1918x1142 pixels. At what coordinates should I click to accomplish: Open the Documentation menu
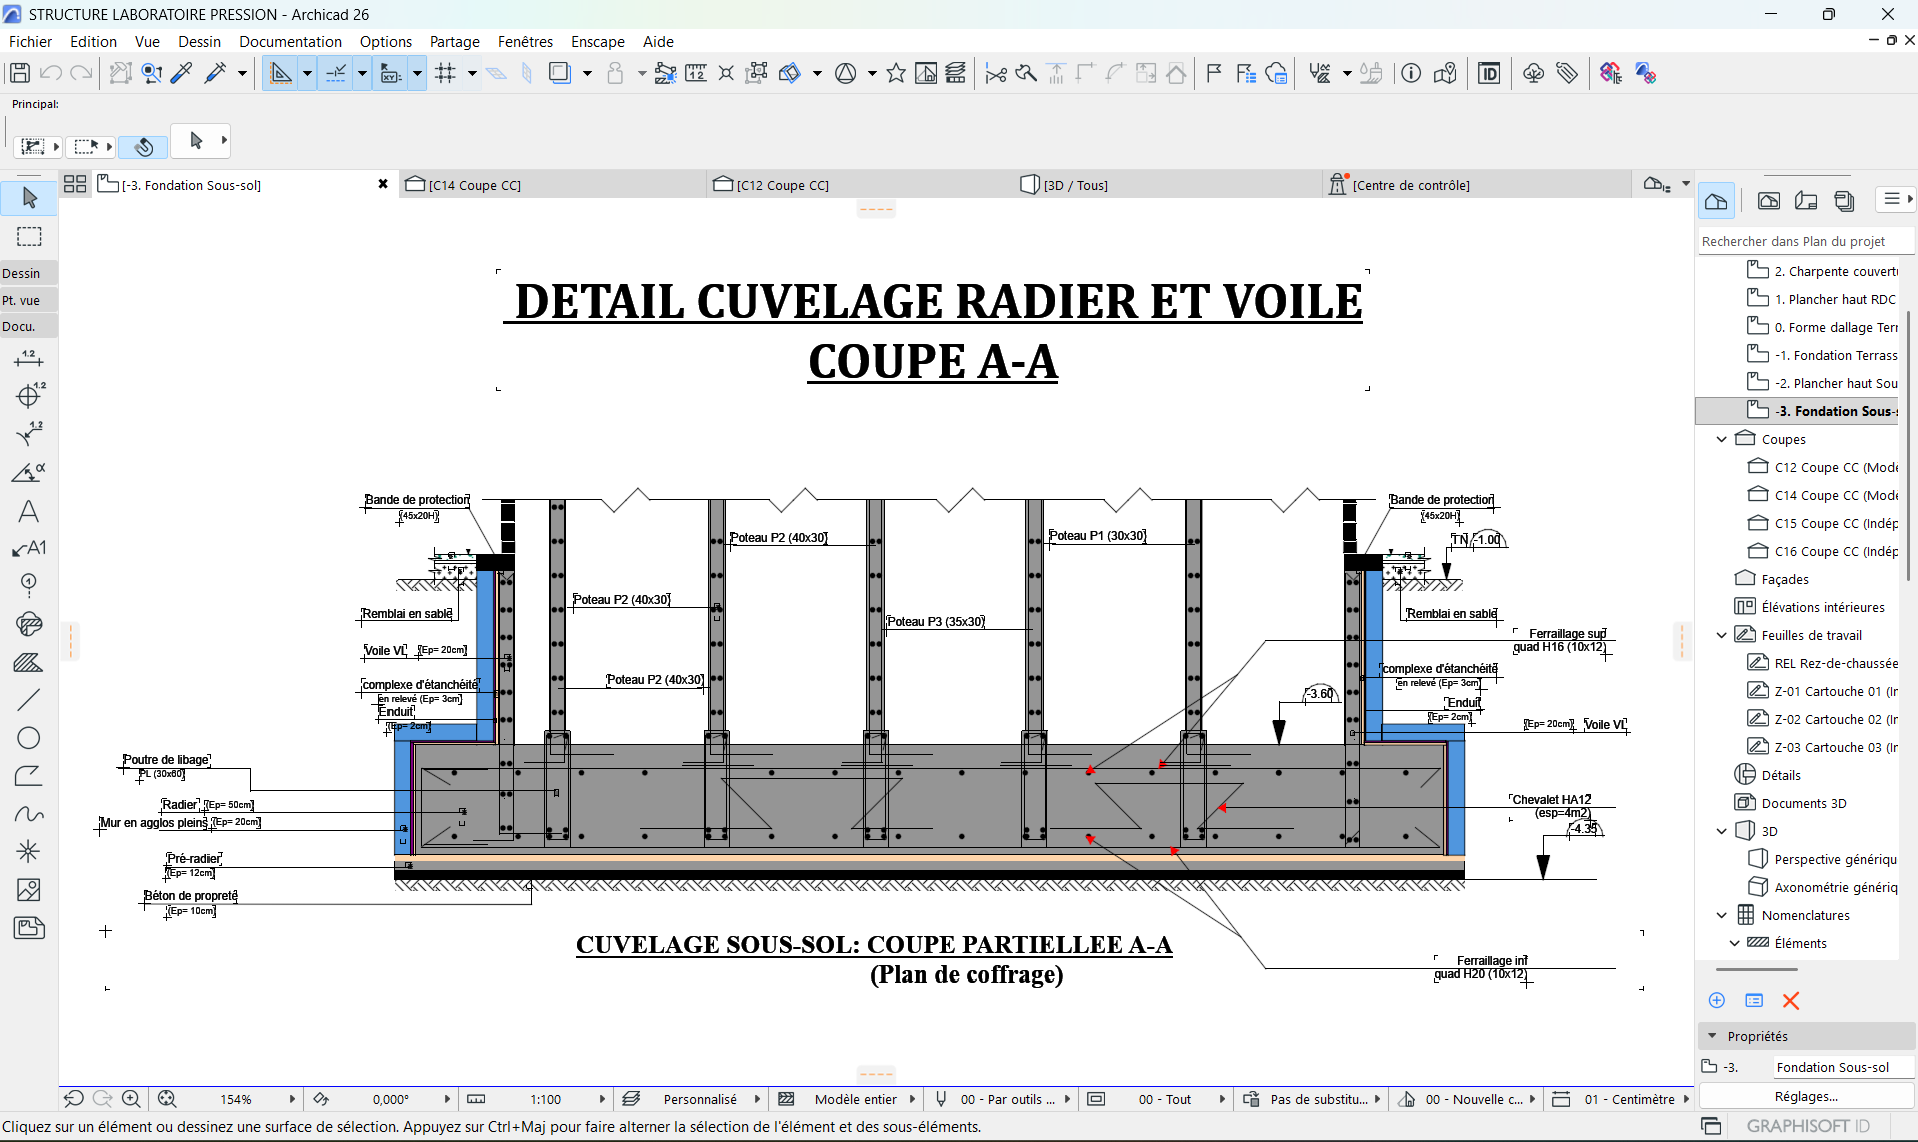click(x=290, y=41)
